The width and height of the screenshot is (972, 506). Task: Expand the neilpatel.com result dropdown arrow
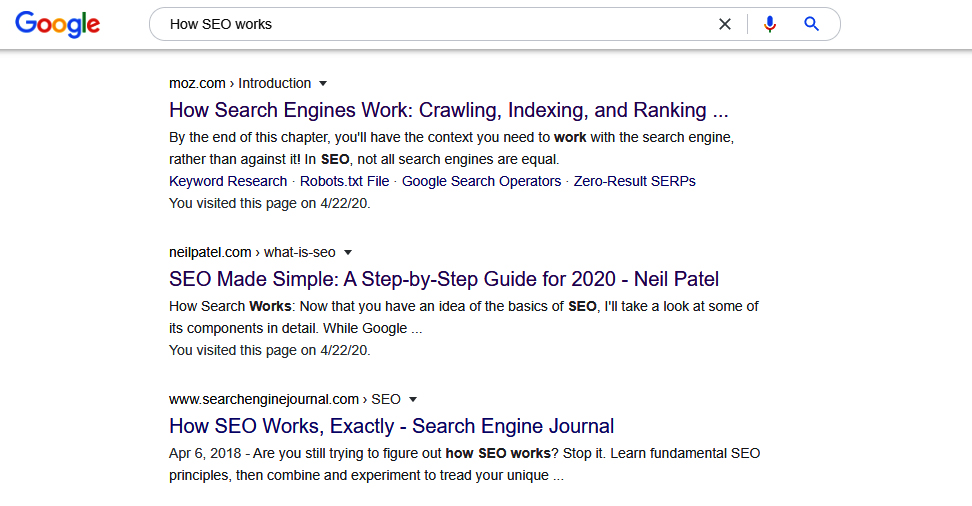348,253
